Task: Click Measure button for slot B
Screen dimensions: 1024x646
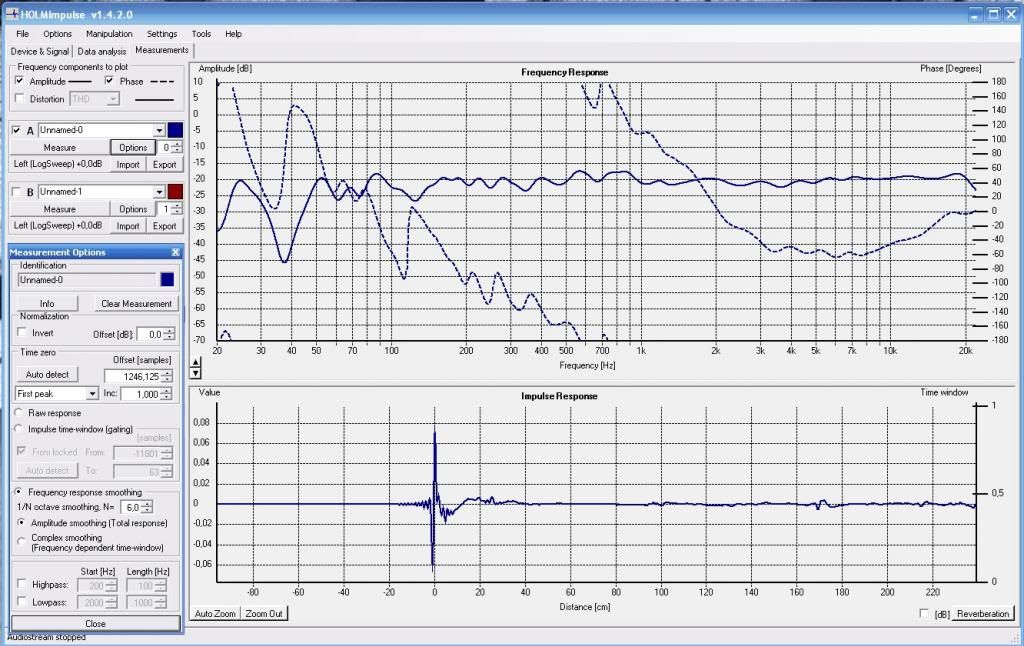Action: pyautogui.click(x=59, y=209)
